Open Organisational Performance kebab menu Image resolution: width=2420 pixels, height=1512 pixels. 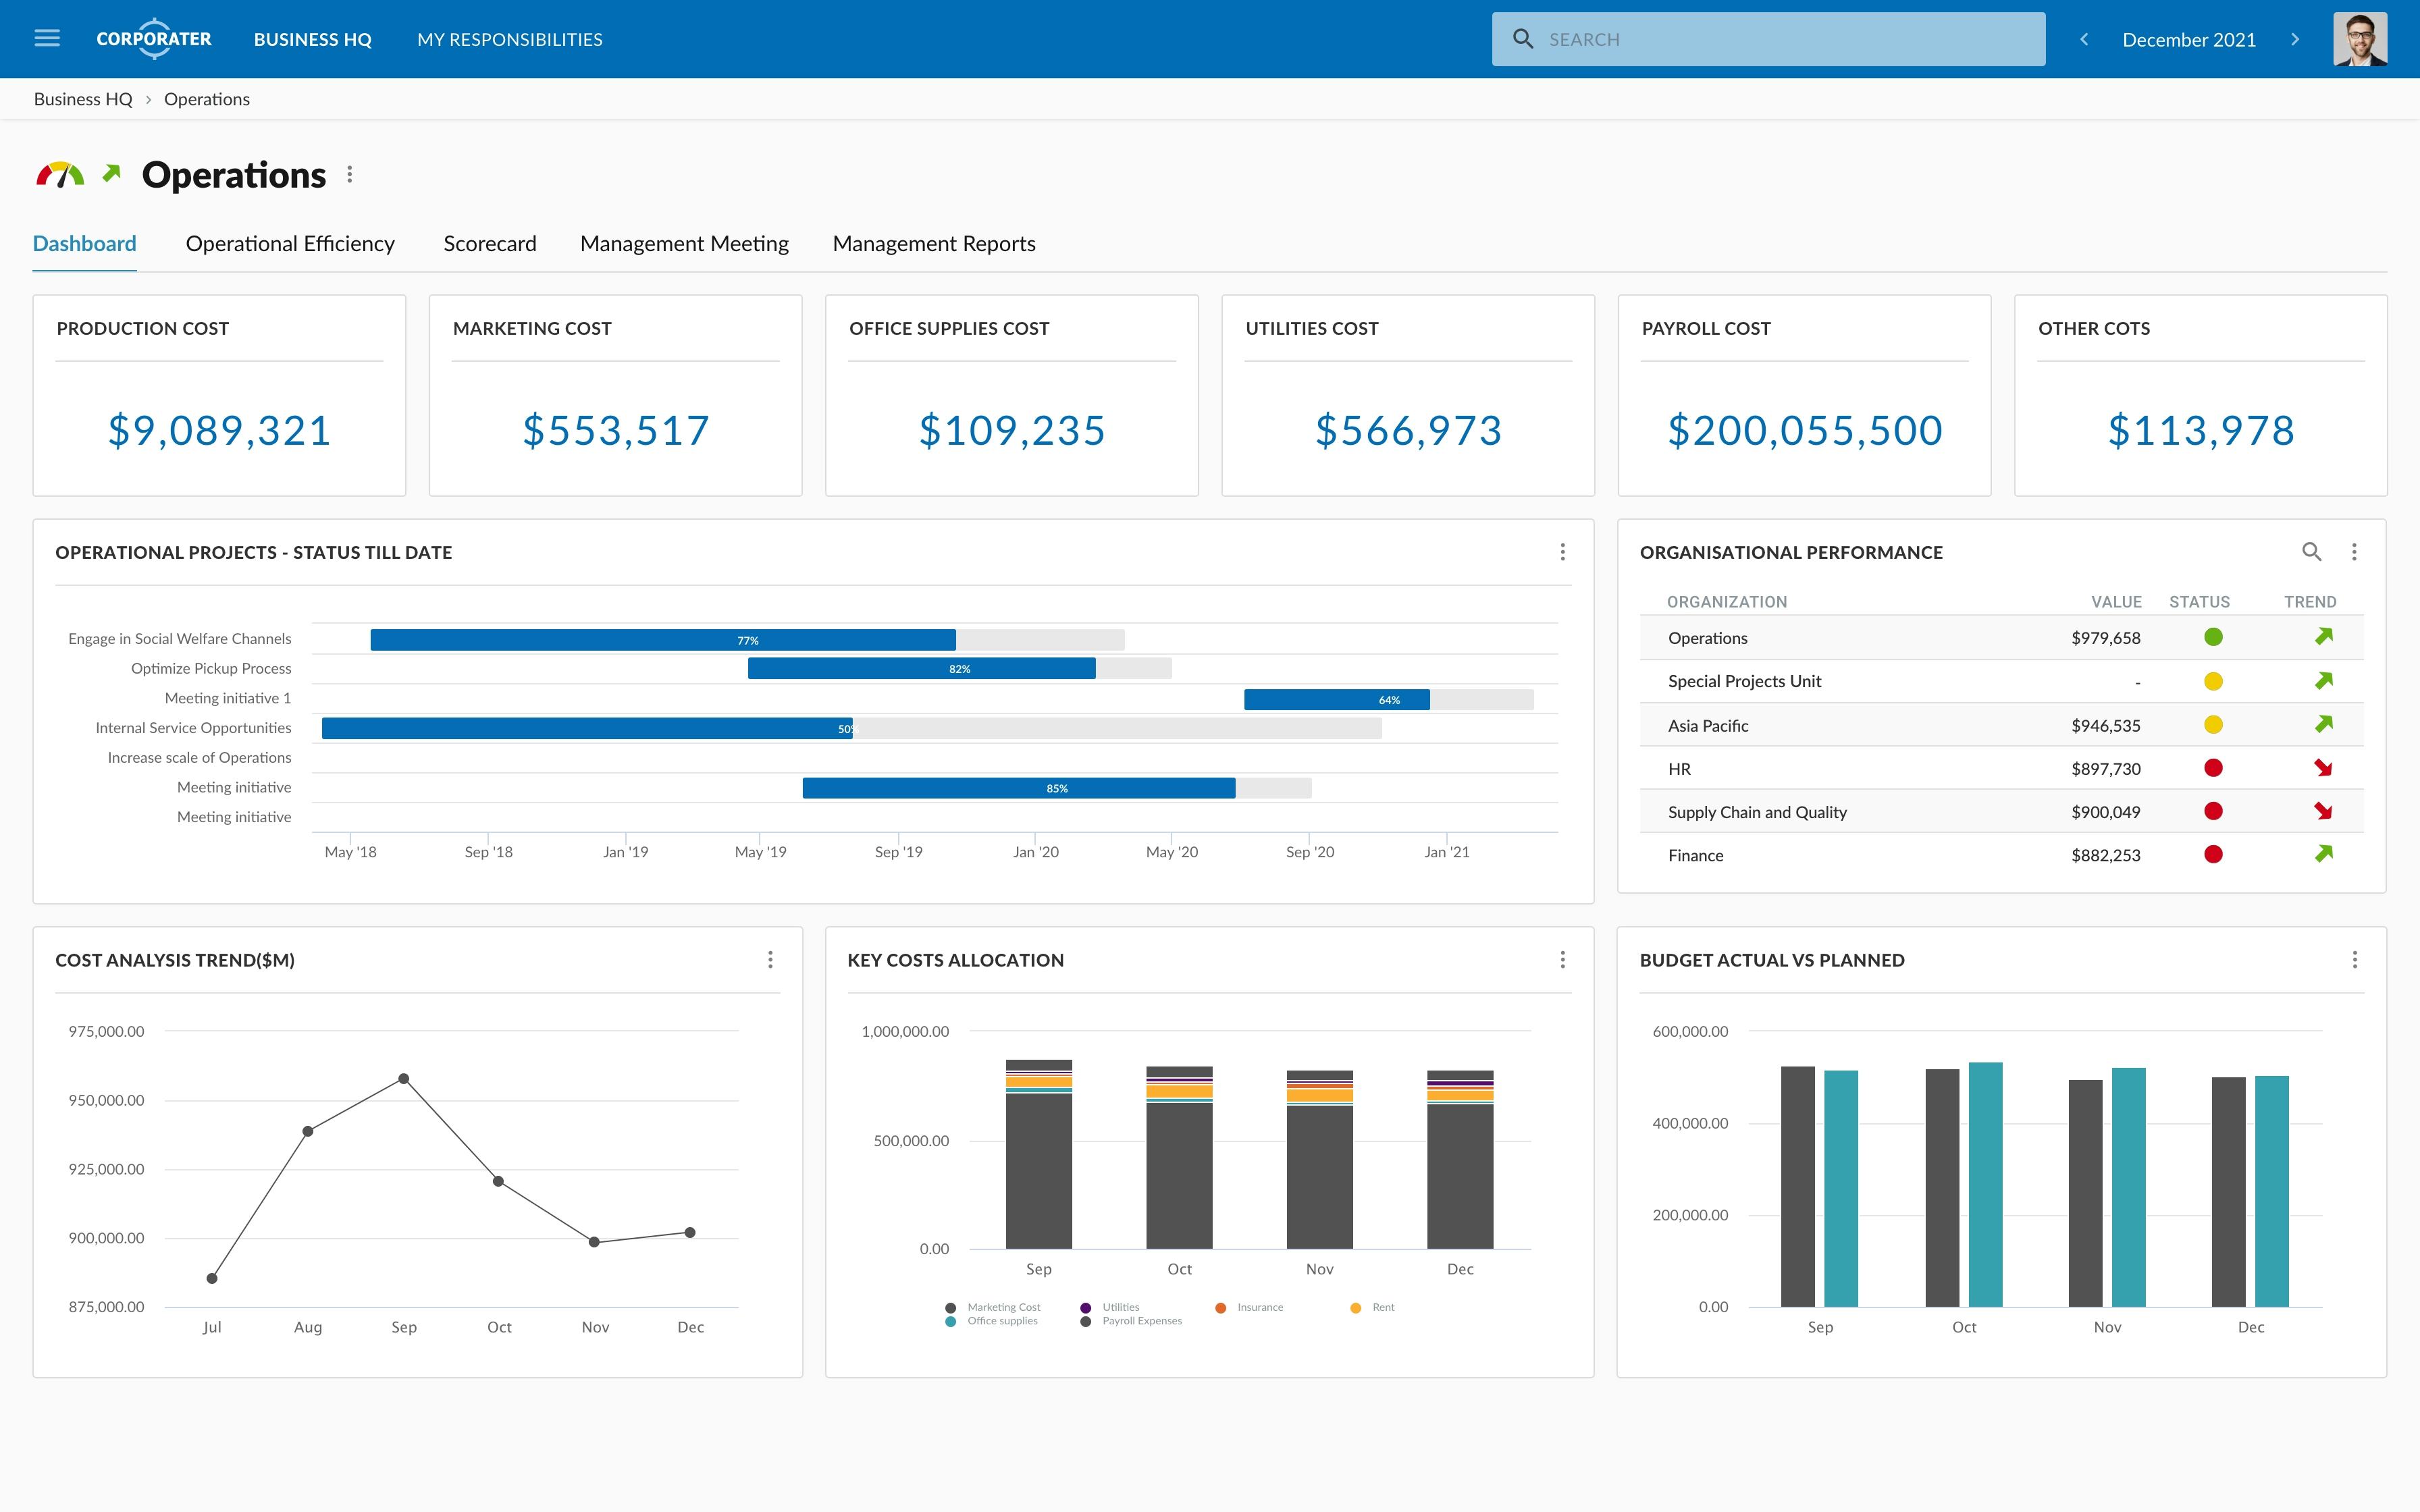click(2354, 552)
